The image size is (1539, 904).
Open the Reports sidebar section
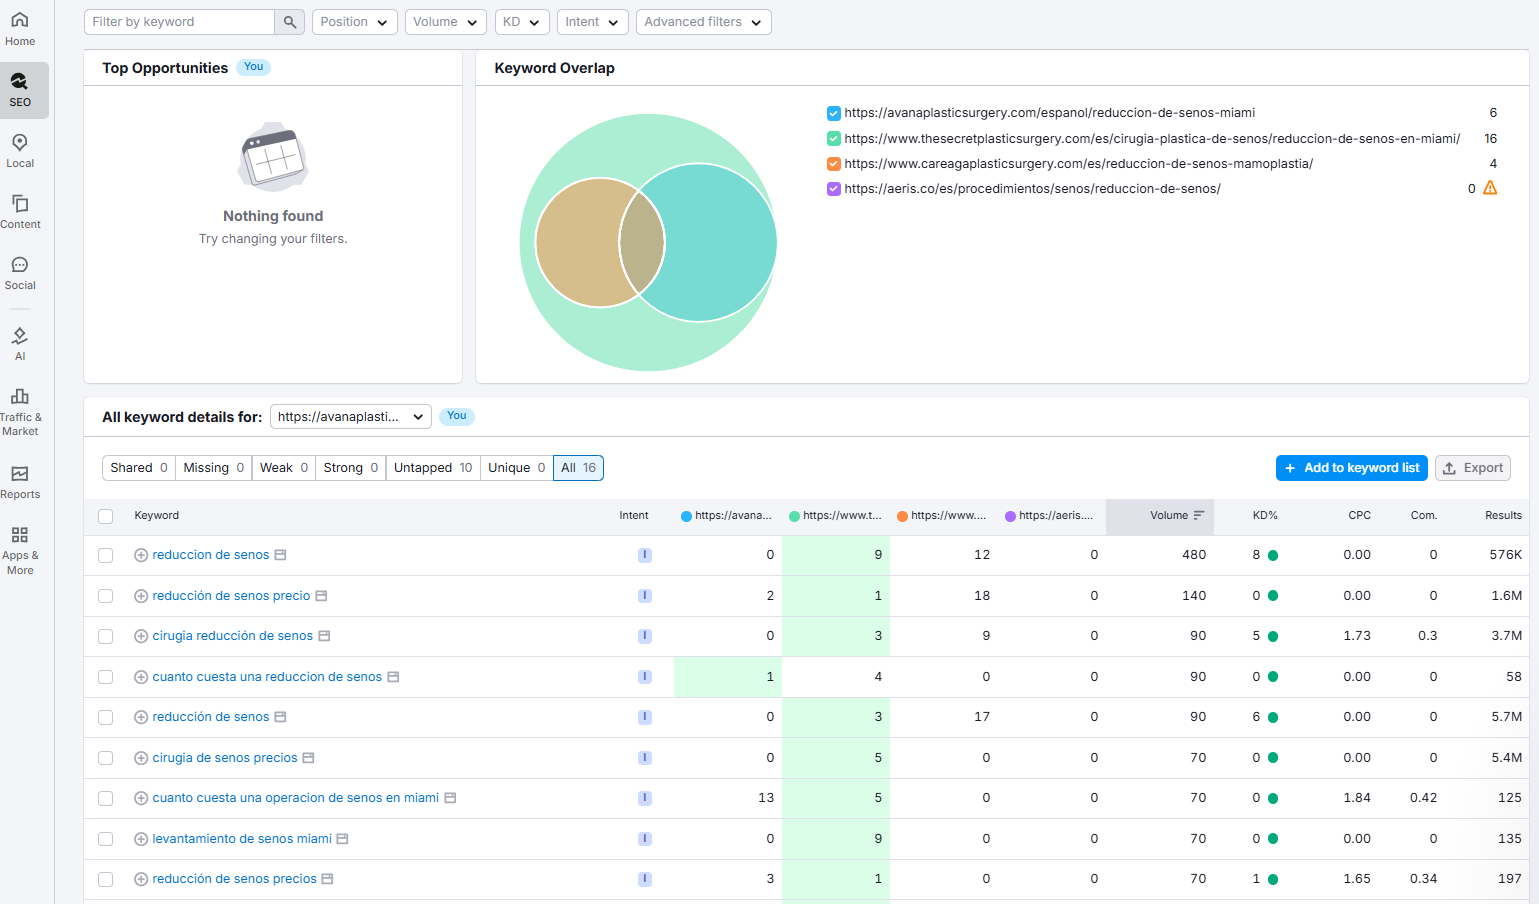point(20,481)
